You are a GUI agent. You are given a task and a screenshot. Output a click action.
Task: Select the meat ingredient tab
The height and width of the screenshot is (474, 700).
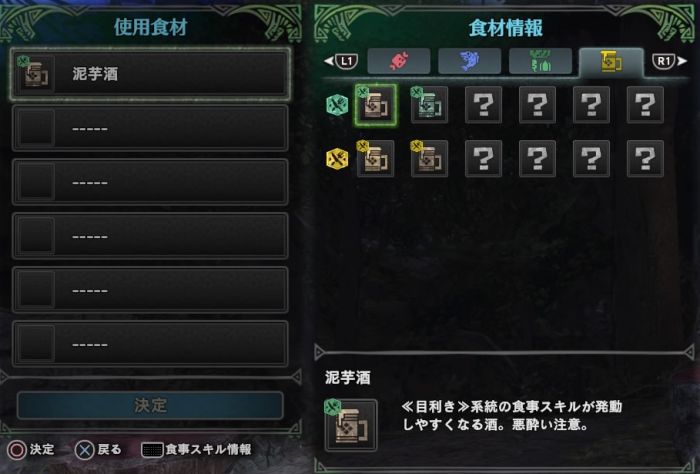[x=399, y=61]
